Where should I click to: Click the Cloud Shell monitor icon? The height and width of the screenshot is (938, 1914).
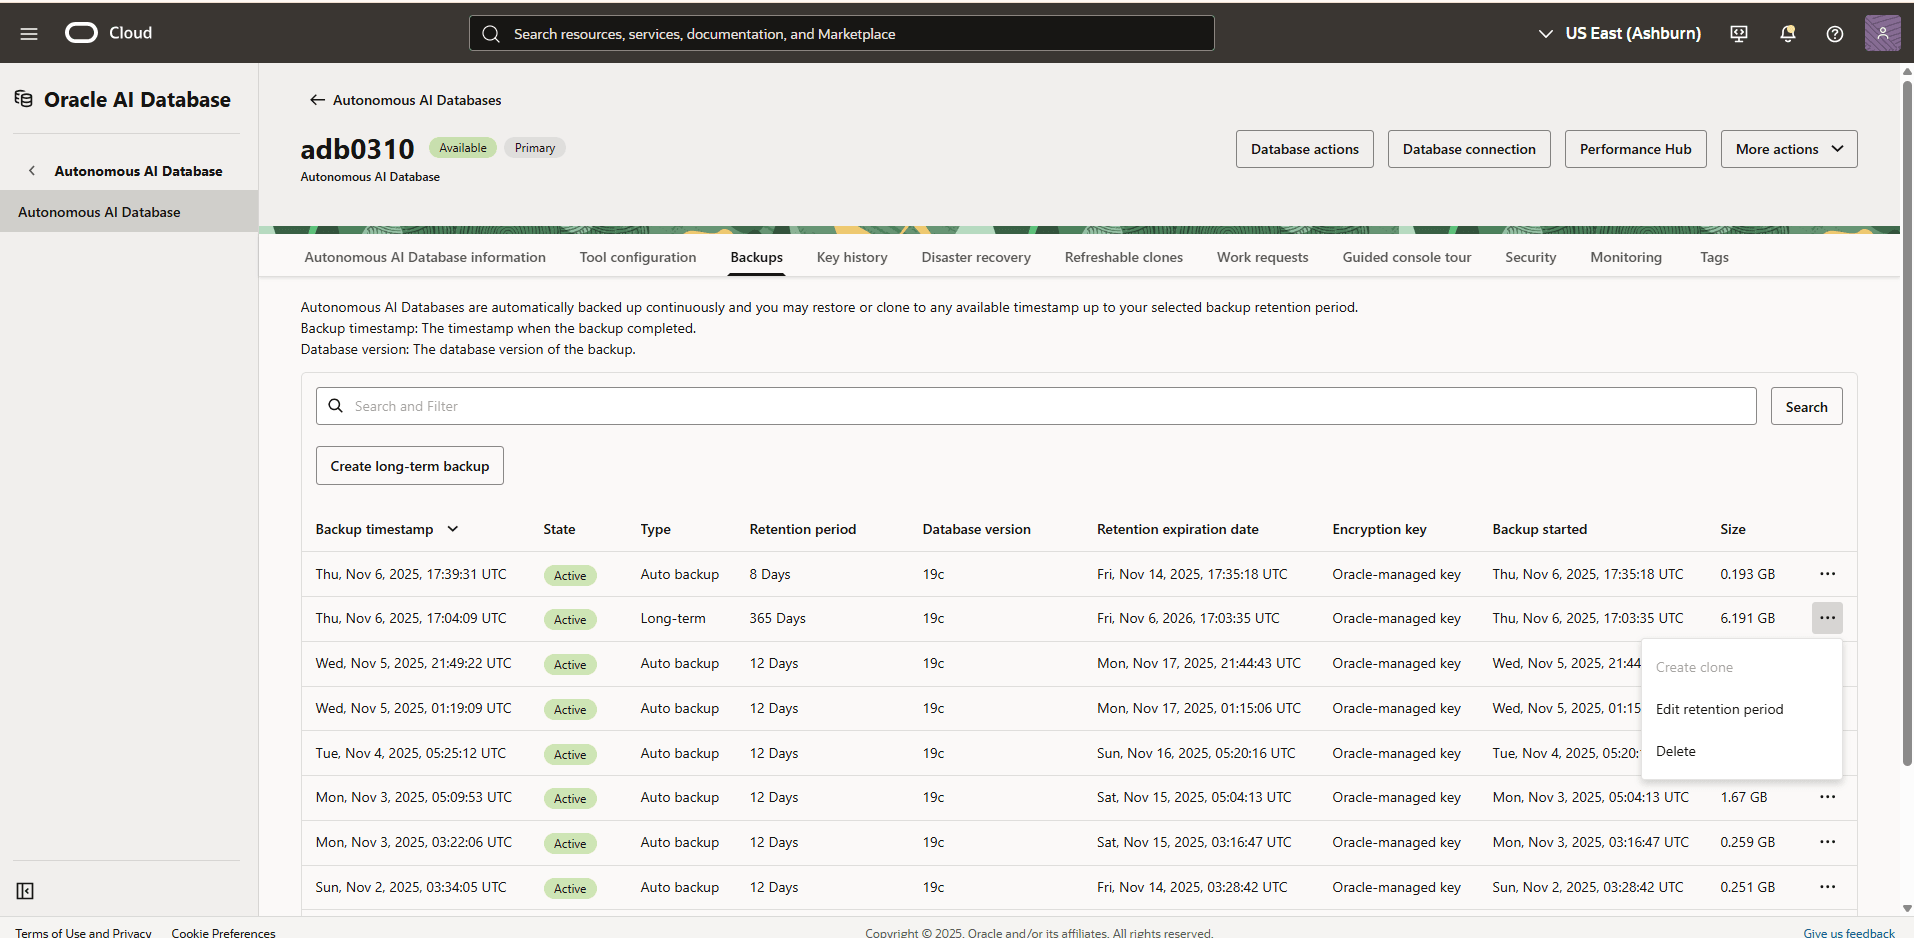1739,33
